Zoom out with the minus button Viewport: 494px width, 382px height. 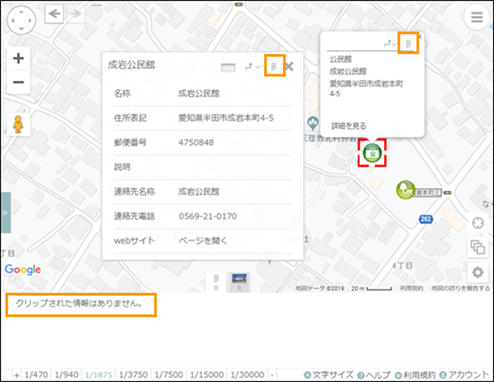(18, 82)
